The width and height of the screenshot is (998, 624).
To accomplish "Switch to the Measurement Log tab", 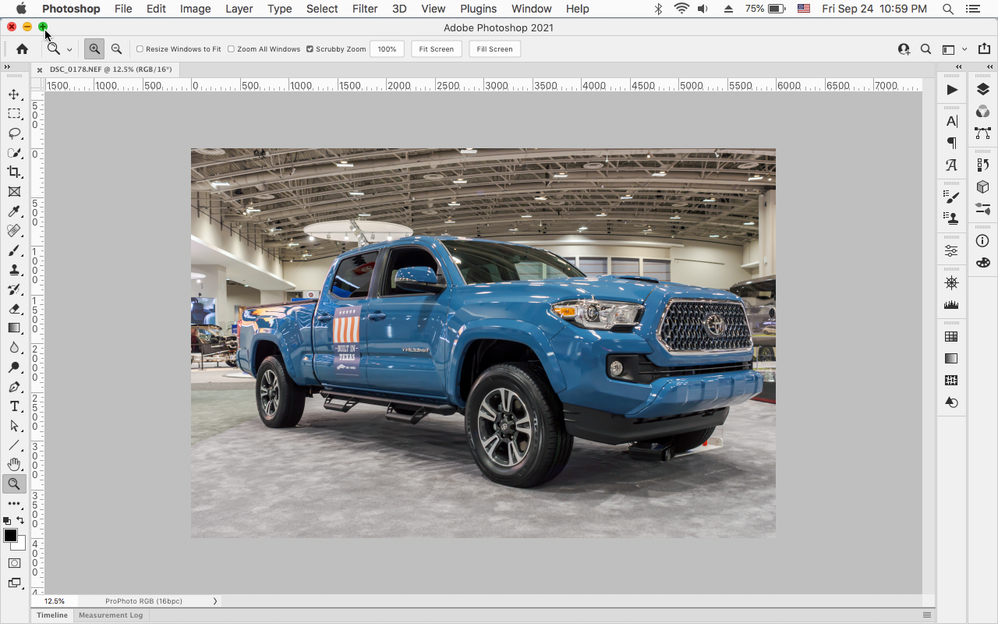I will coord(111,615).
